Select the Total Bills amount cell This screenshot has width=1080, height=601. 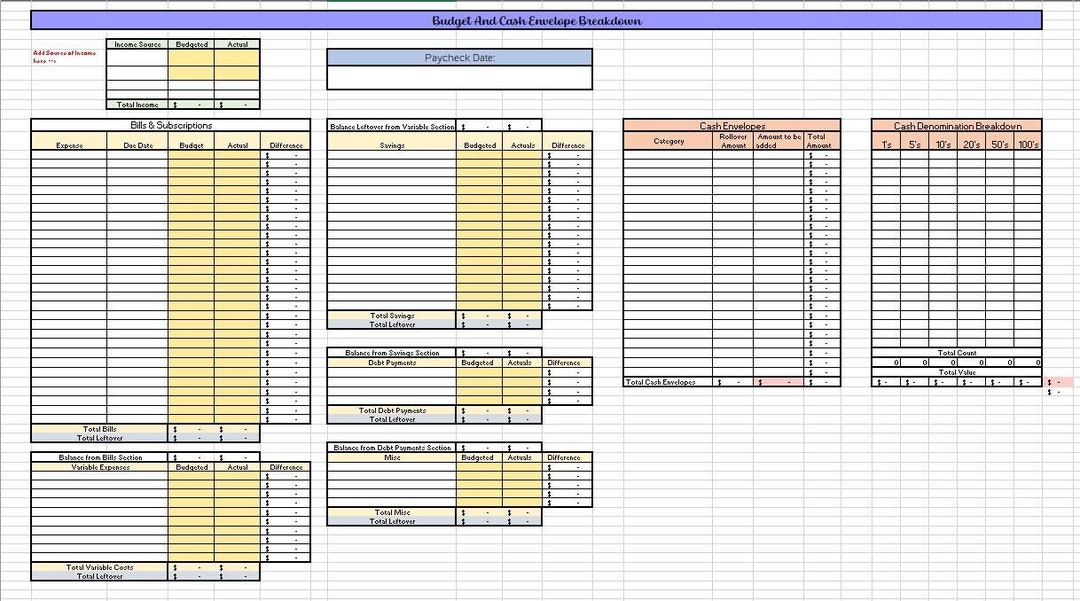[x=192, y=427]
